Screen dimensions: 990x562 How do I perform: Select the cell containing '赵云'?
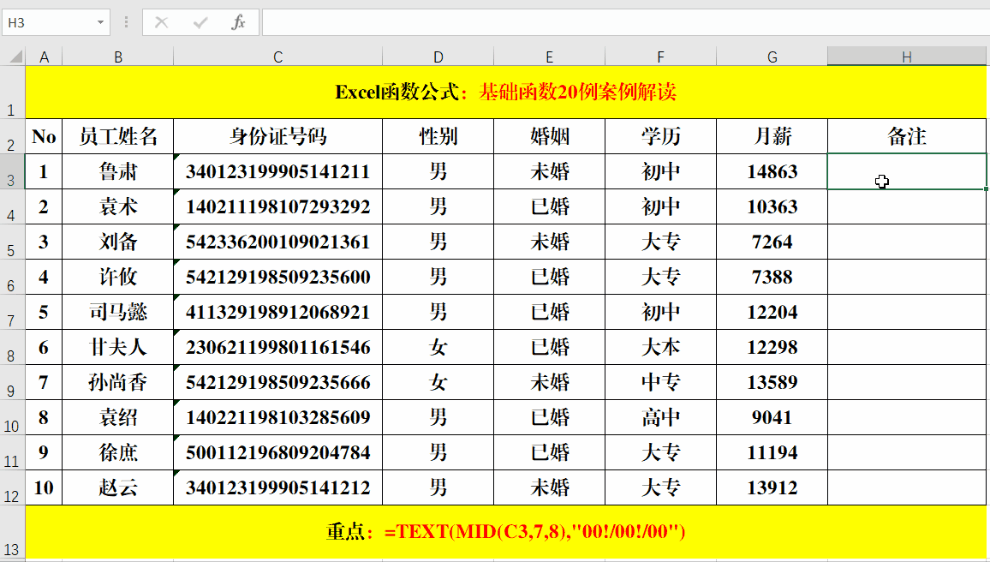(118, 487)
